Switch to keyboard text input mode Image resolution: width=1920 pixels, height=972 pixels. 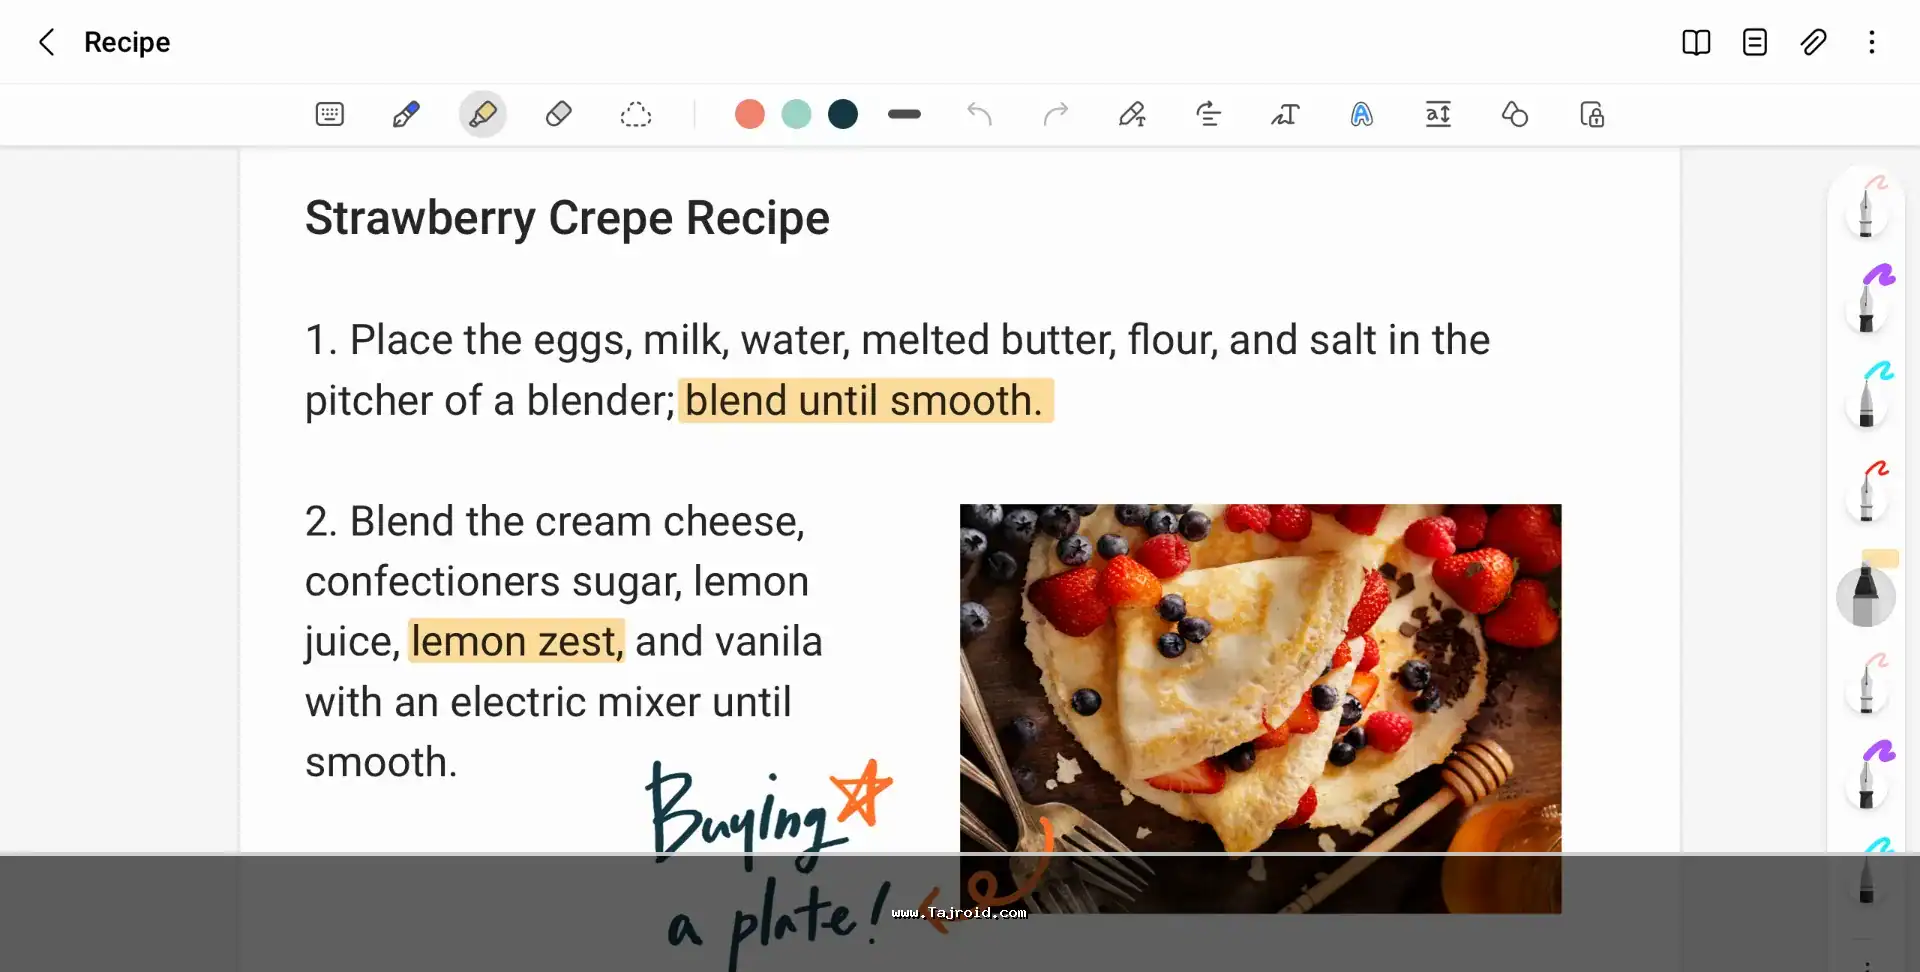click(x=330, y=114)
